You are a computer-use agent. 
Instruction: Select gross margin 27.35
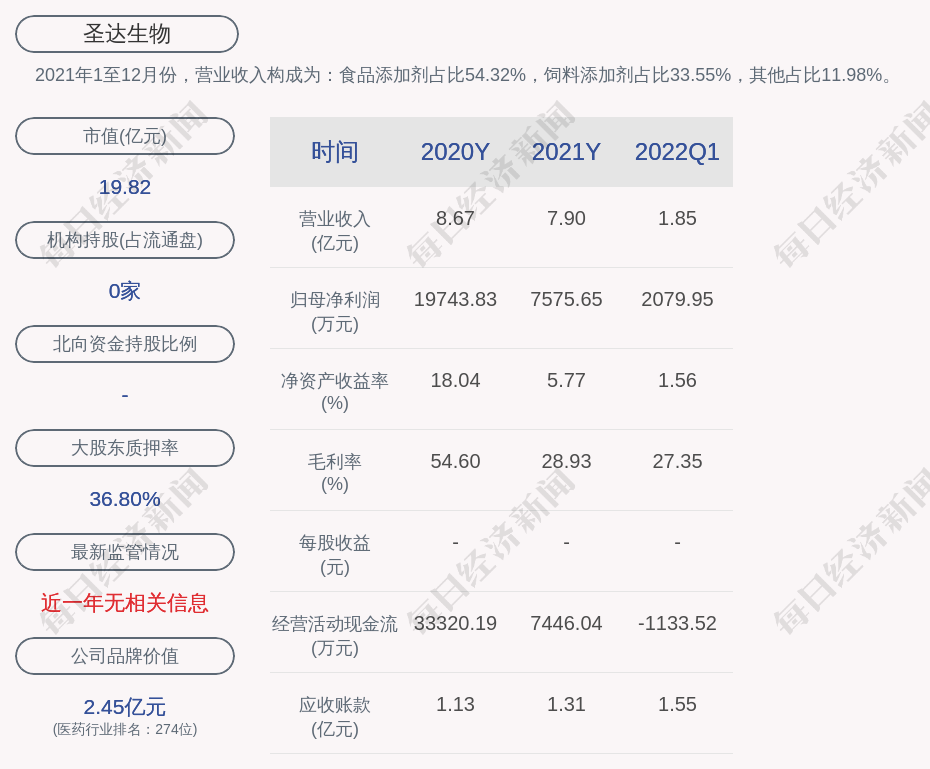677,461
